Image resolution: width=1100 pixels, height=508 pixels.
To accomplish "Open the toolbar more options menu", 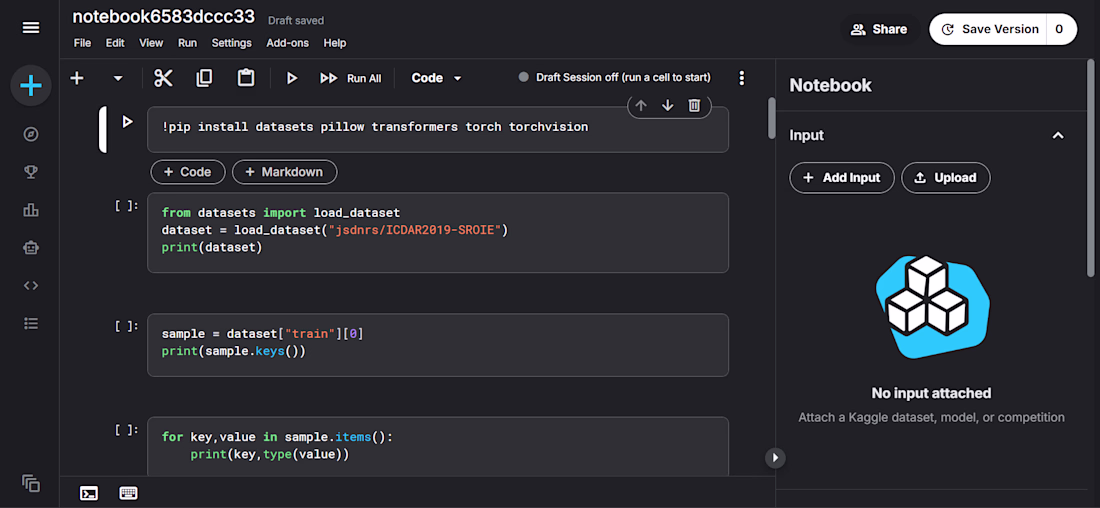I will (x=742, y=78).
